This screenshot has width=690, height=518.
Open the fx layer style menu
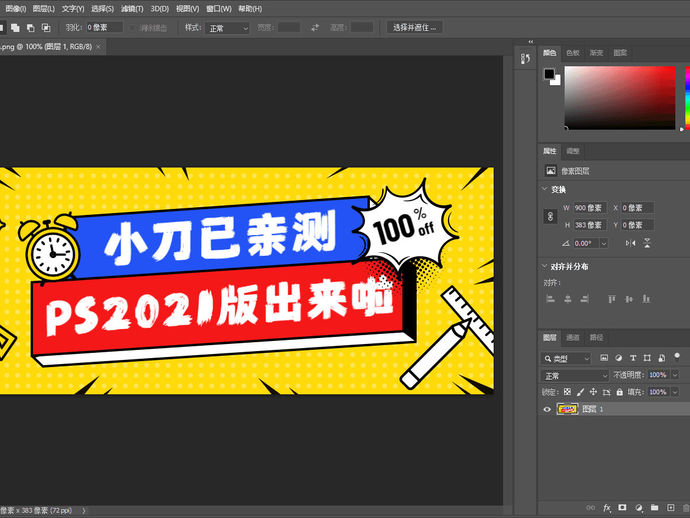tap(607, 507)
